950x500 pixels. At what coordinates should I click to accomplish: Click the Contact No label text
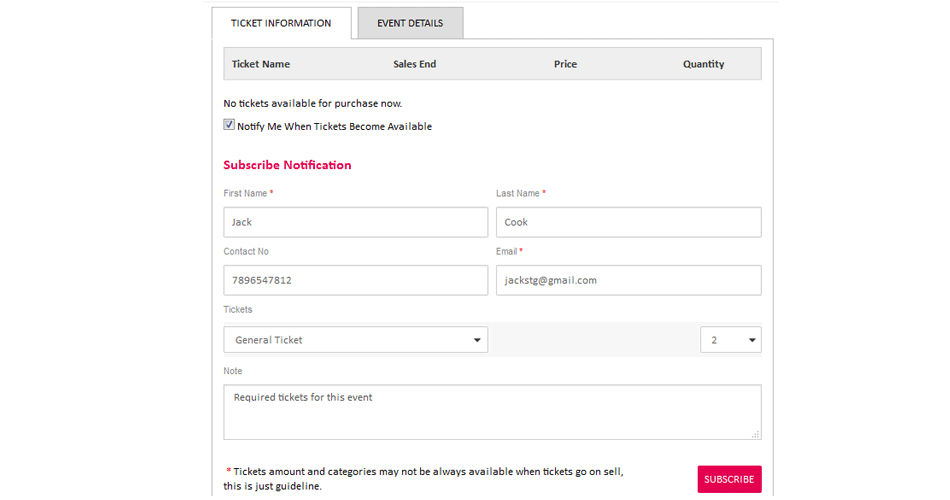(246, 252)
